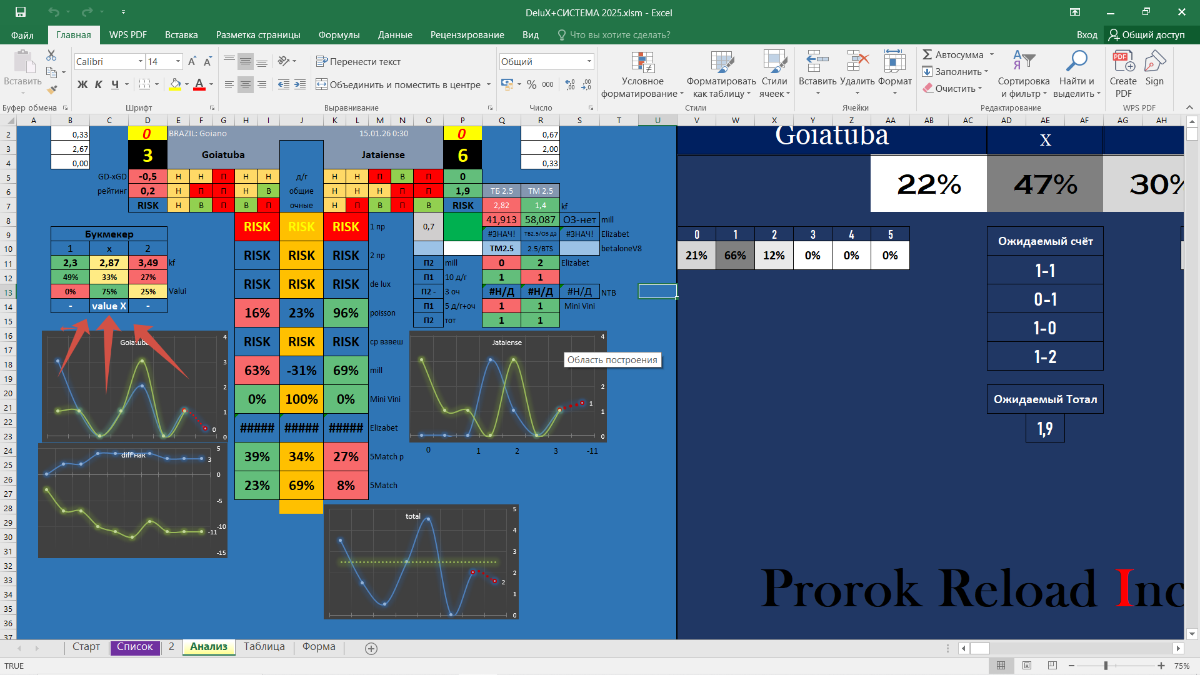Add a new sheet with plus icon
This screenshot has height=675, width=1200.
tap(371, 648)
